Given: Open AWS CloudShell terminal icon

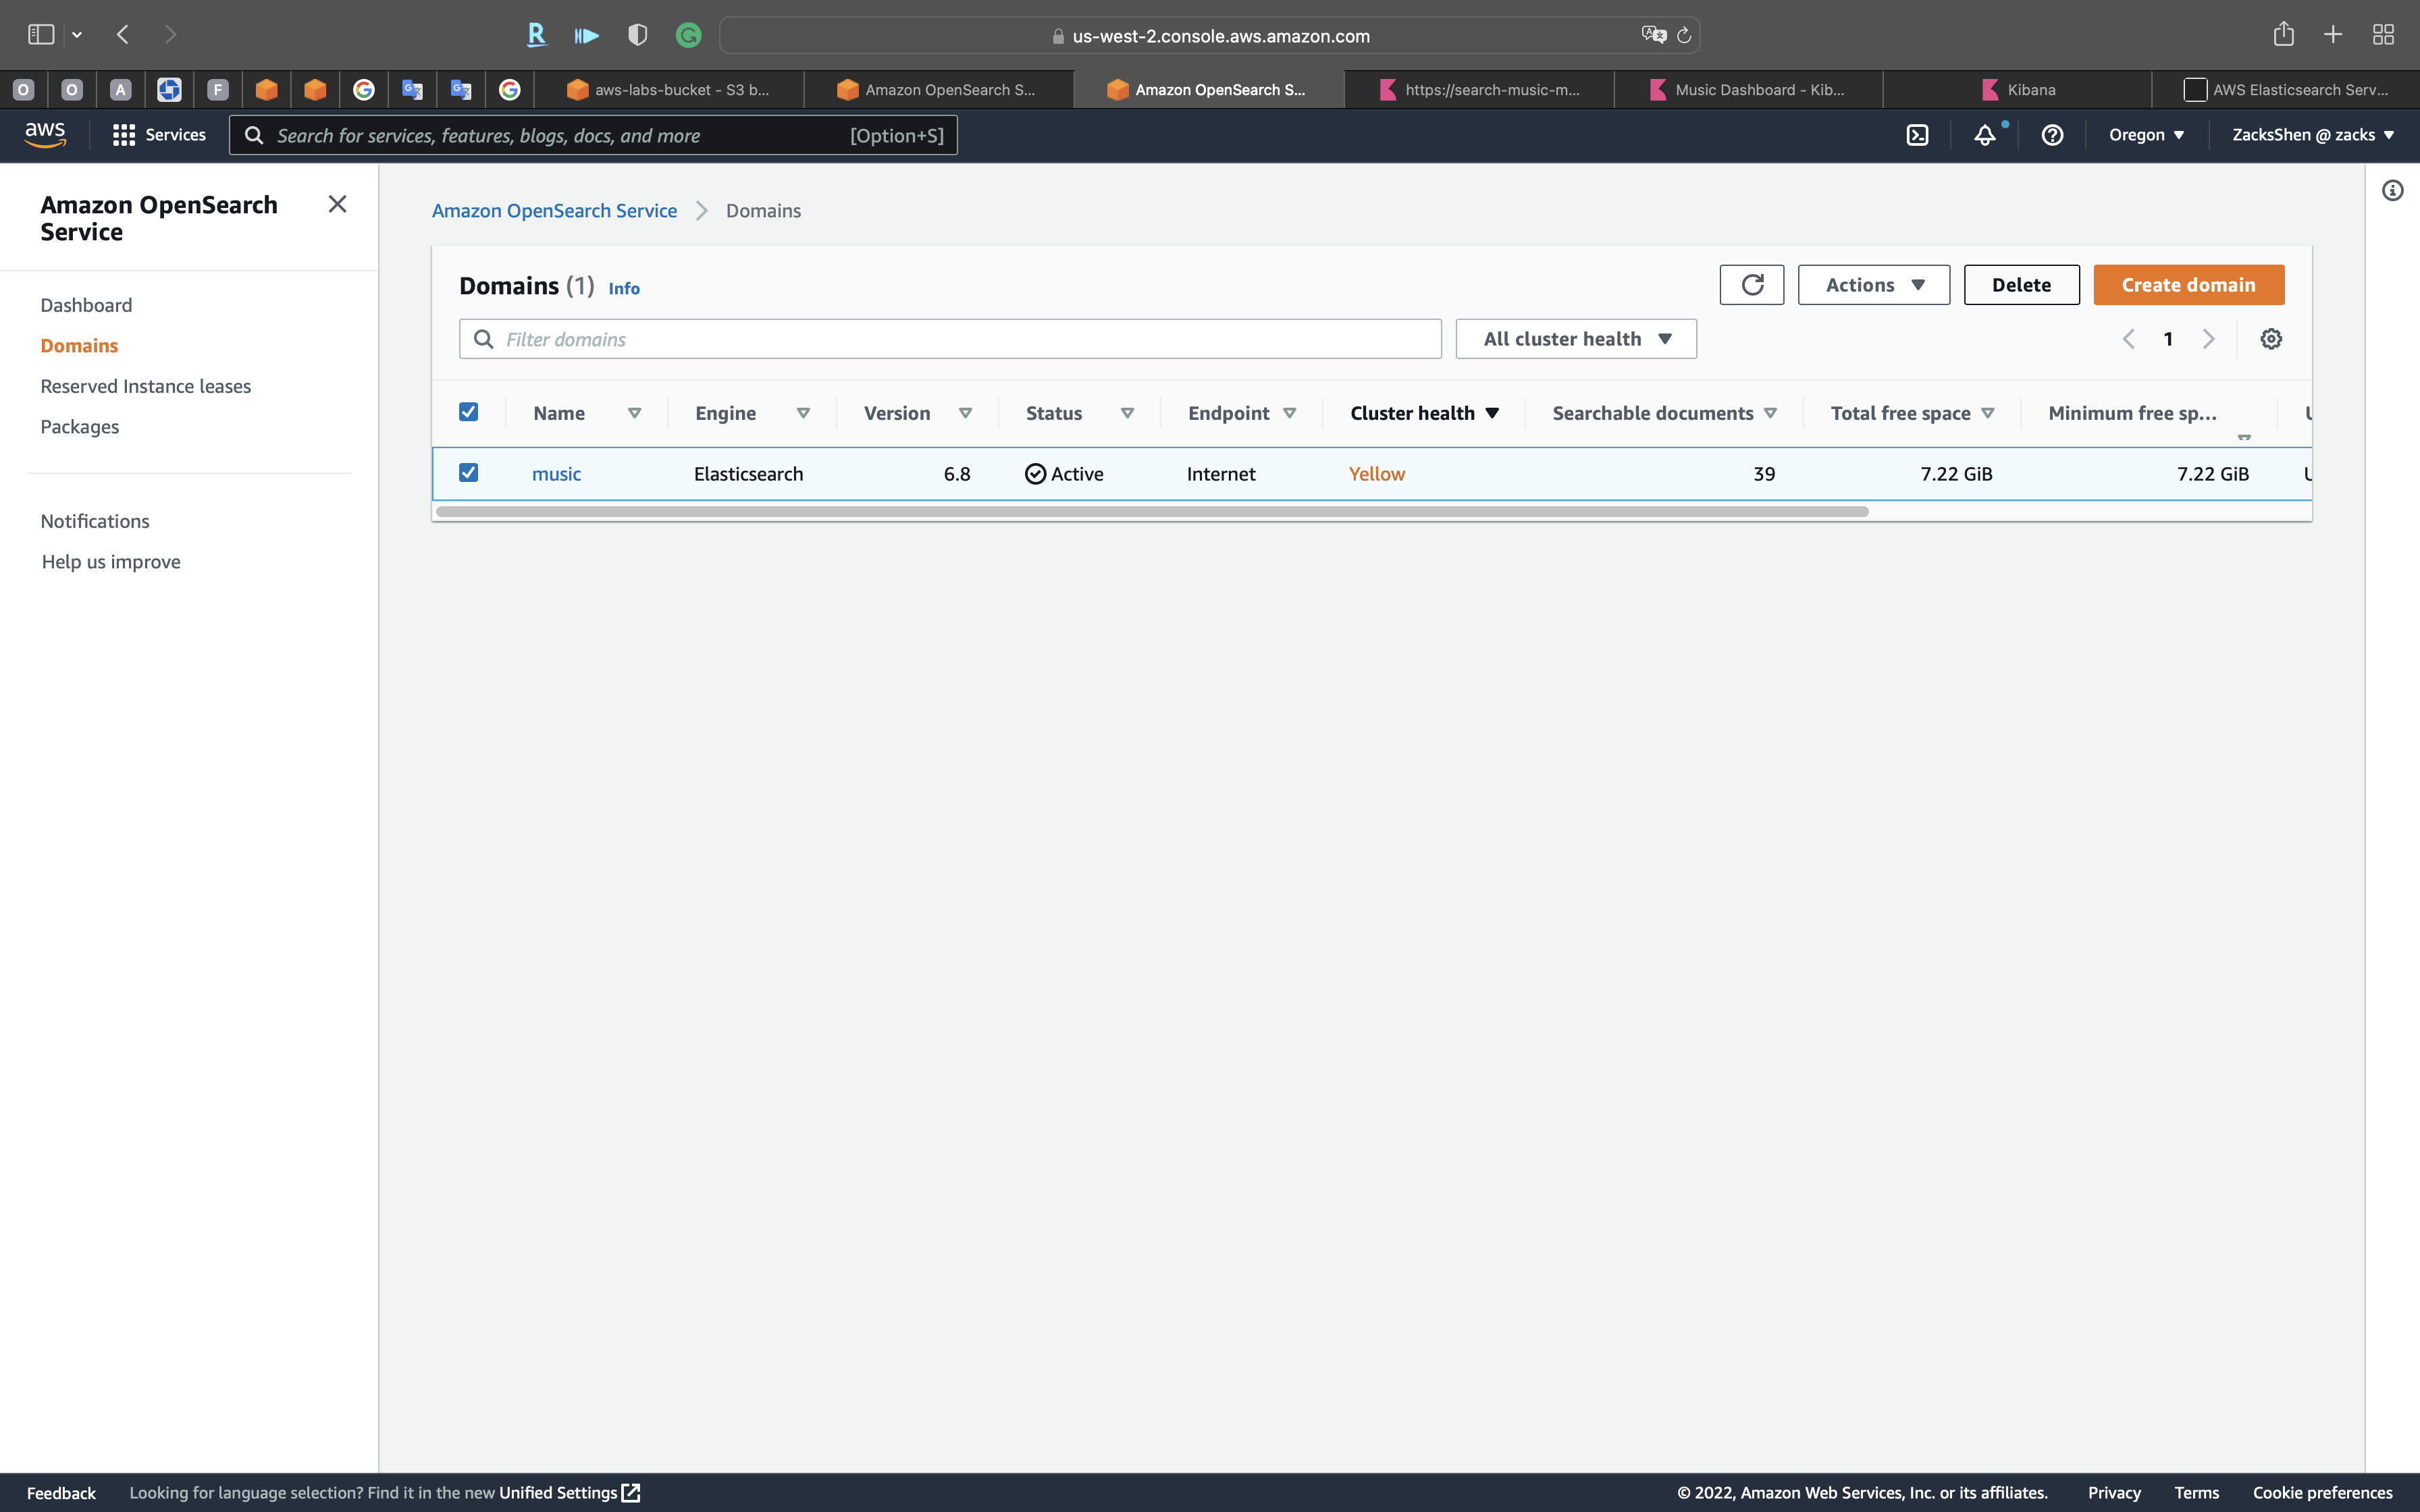Looking at the screenshot, I should [x=1917, y=135].
